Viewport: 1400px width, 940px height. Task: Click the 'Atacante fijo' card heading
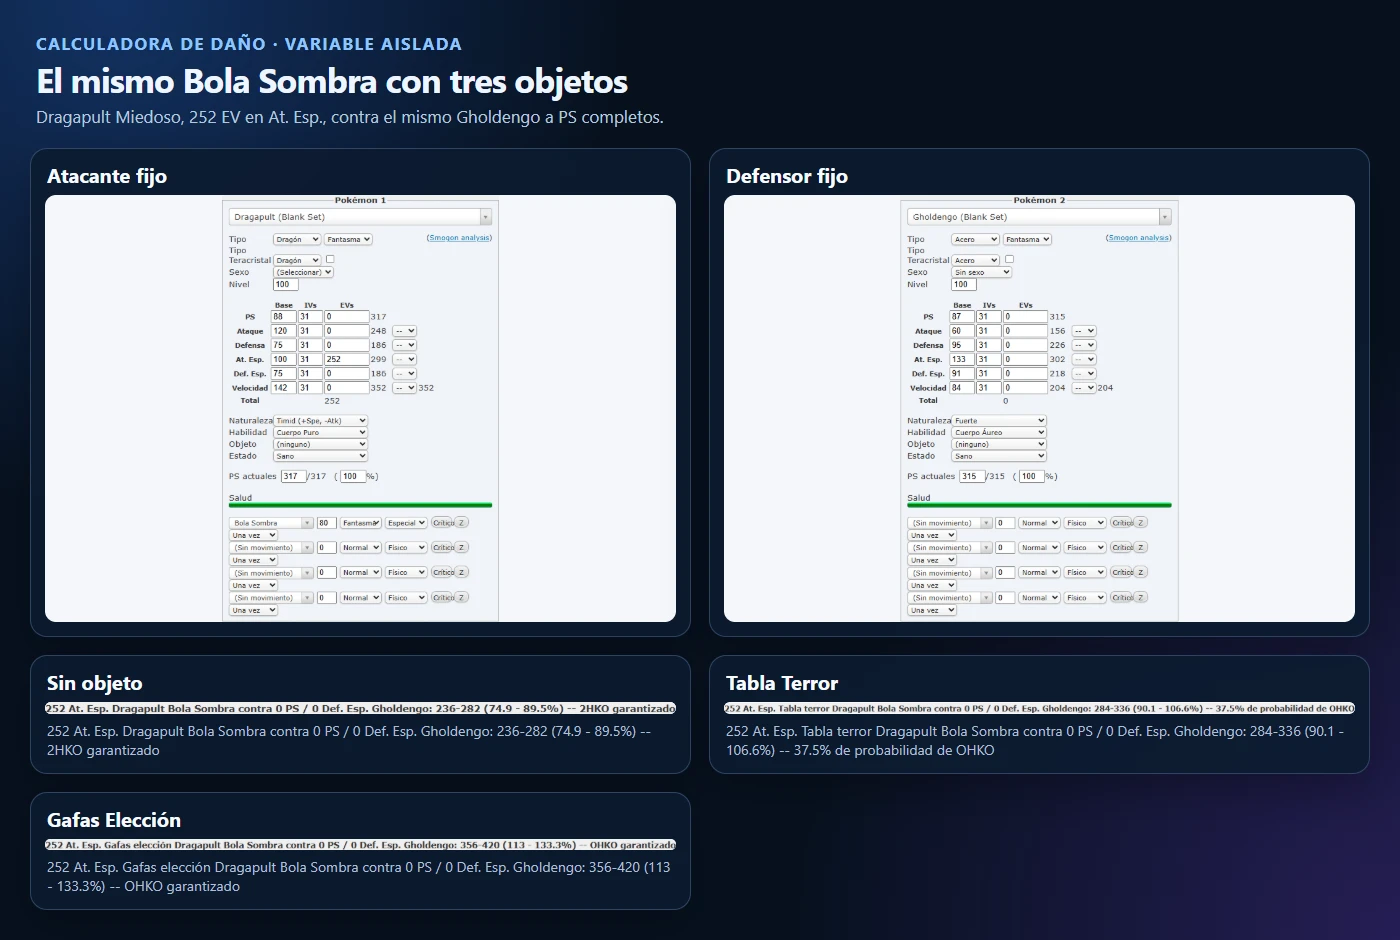tap(107, 176)
